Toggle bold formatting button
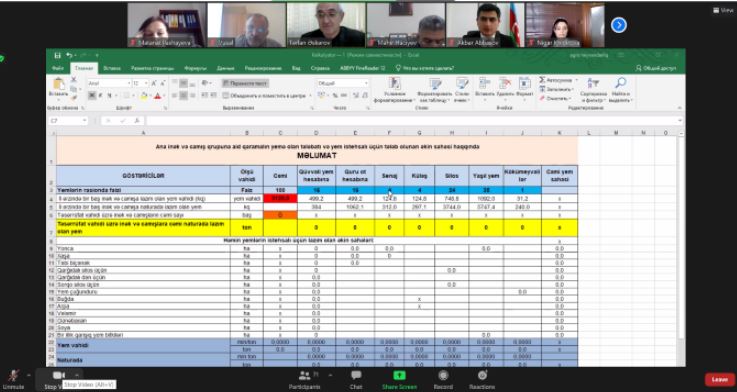737x392 pixels. pyautogui.click(x=92, y=95)
